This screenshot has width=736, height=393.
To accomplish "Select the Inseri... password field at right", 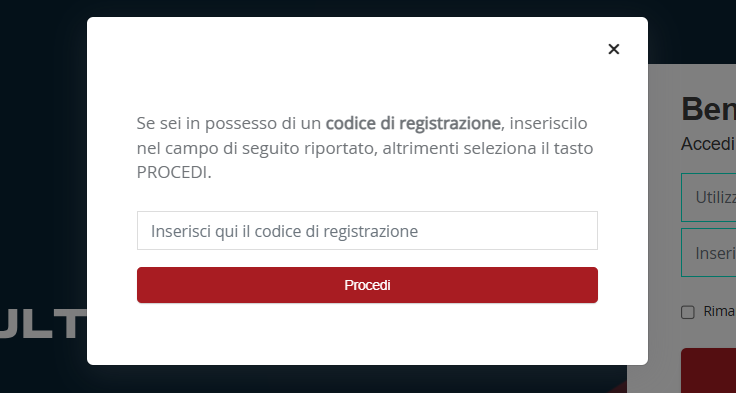I will [709, 253].
